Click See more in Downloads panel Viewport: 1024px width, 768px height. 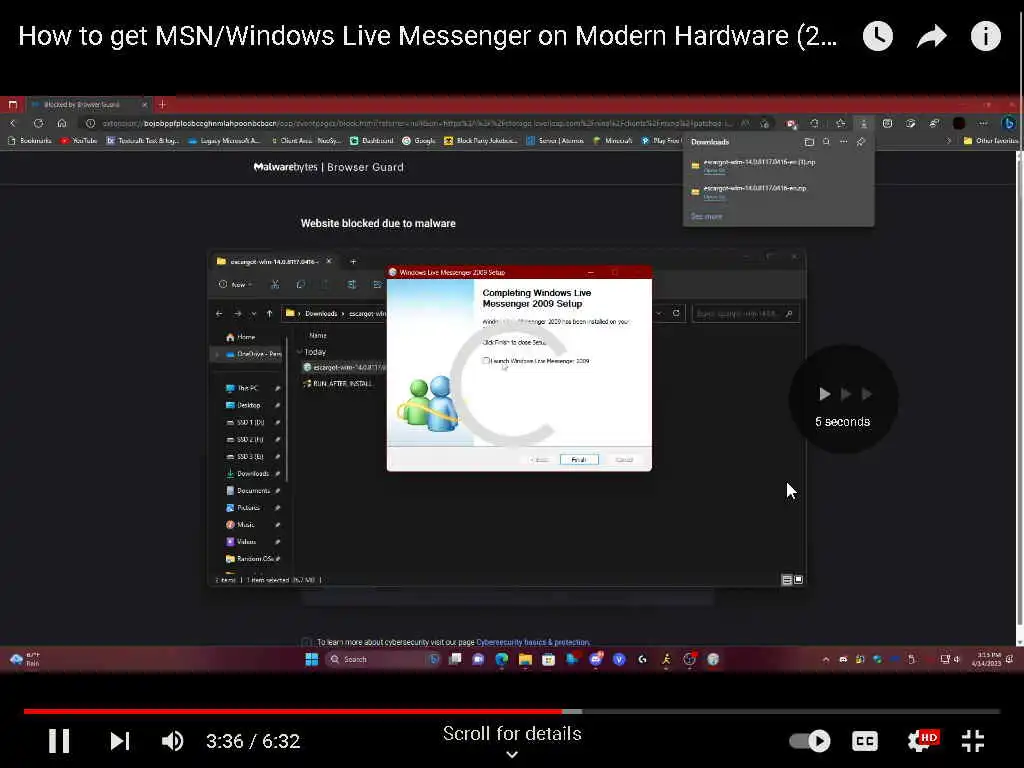click(706, 216)
